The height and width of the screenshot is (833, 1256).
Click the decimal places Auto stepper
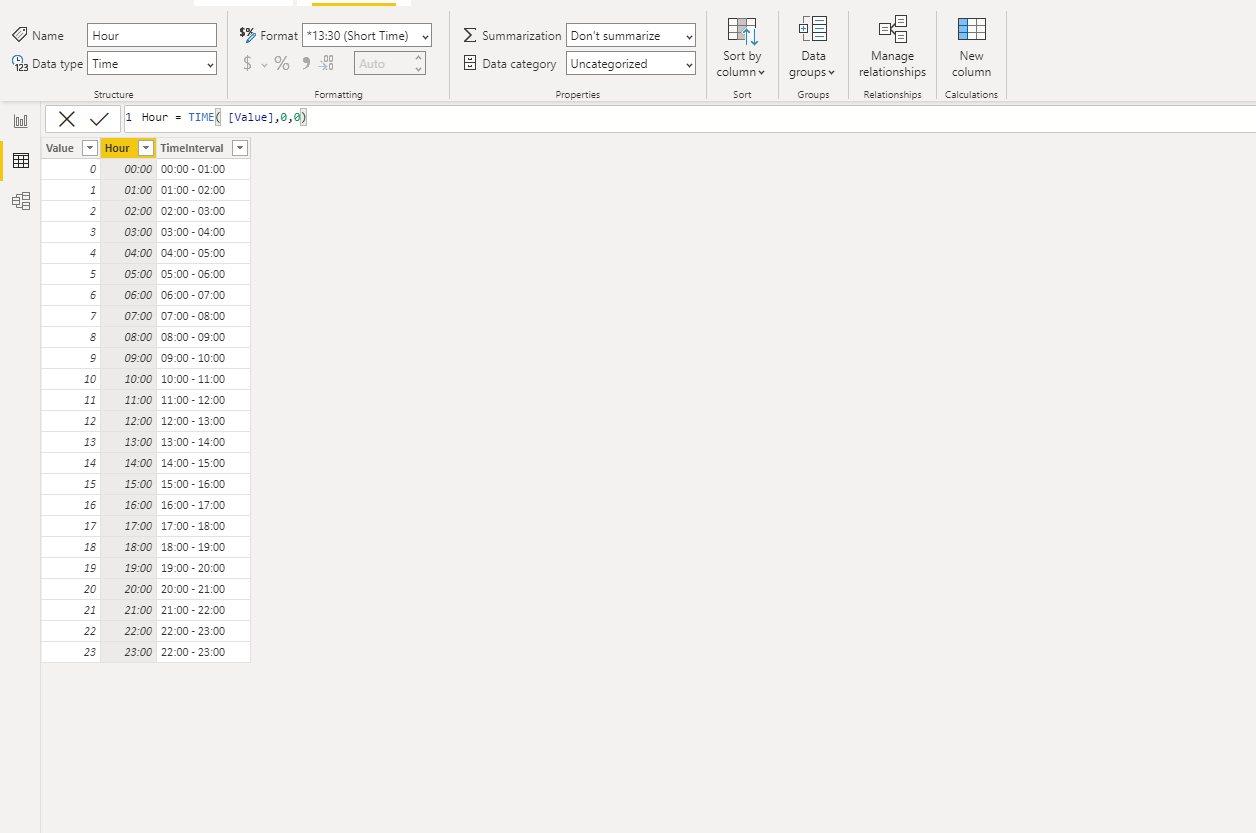[x=390, y=63]
